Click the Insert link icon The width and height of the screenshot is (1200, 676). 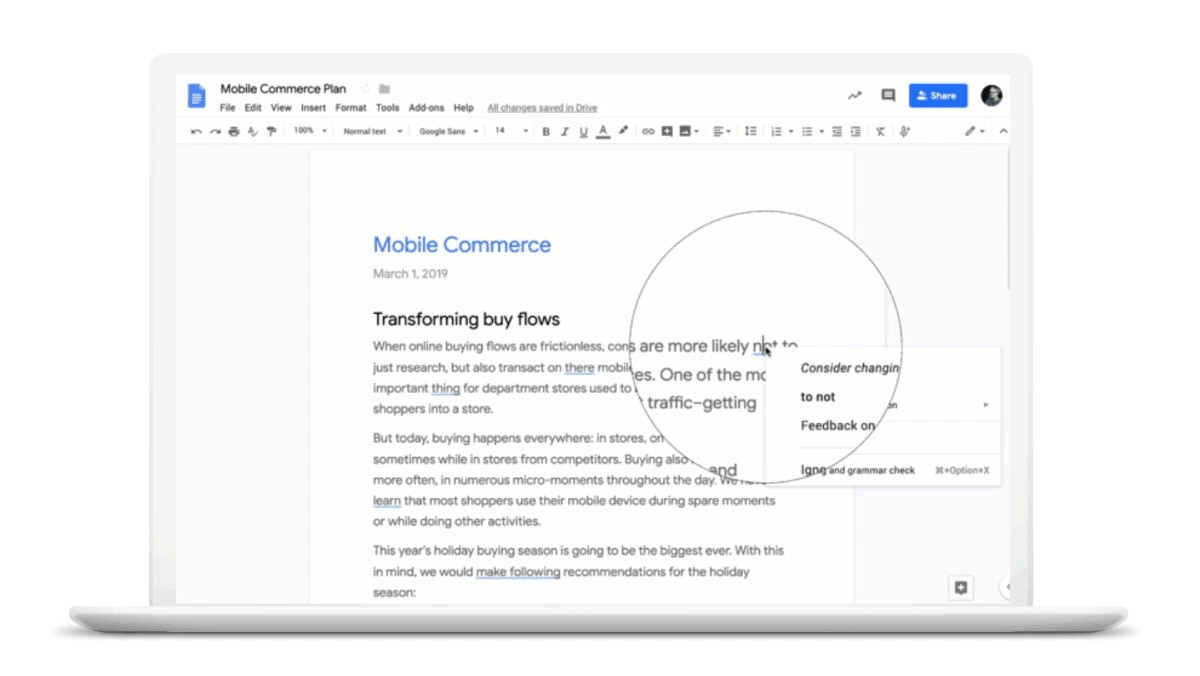click(648, 132)
